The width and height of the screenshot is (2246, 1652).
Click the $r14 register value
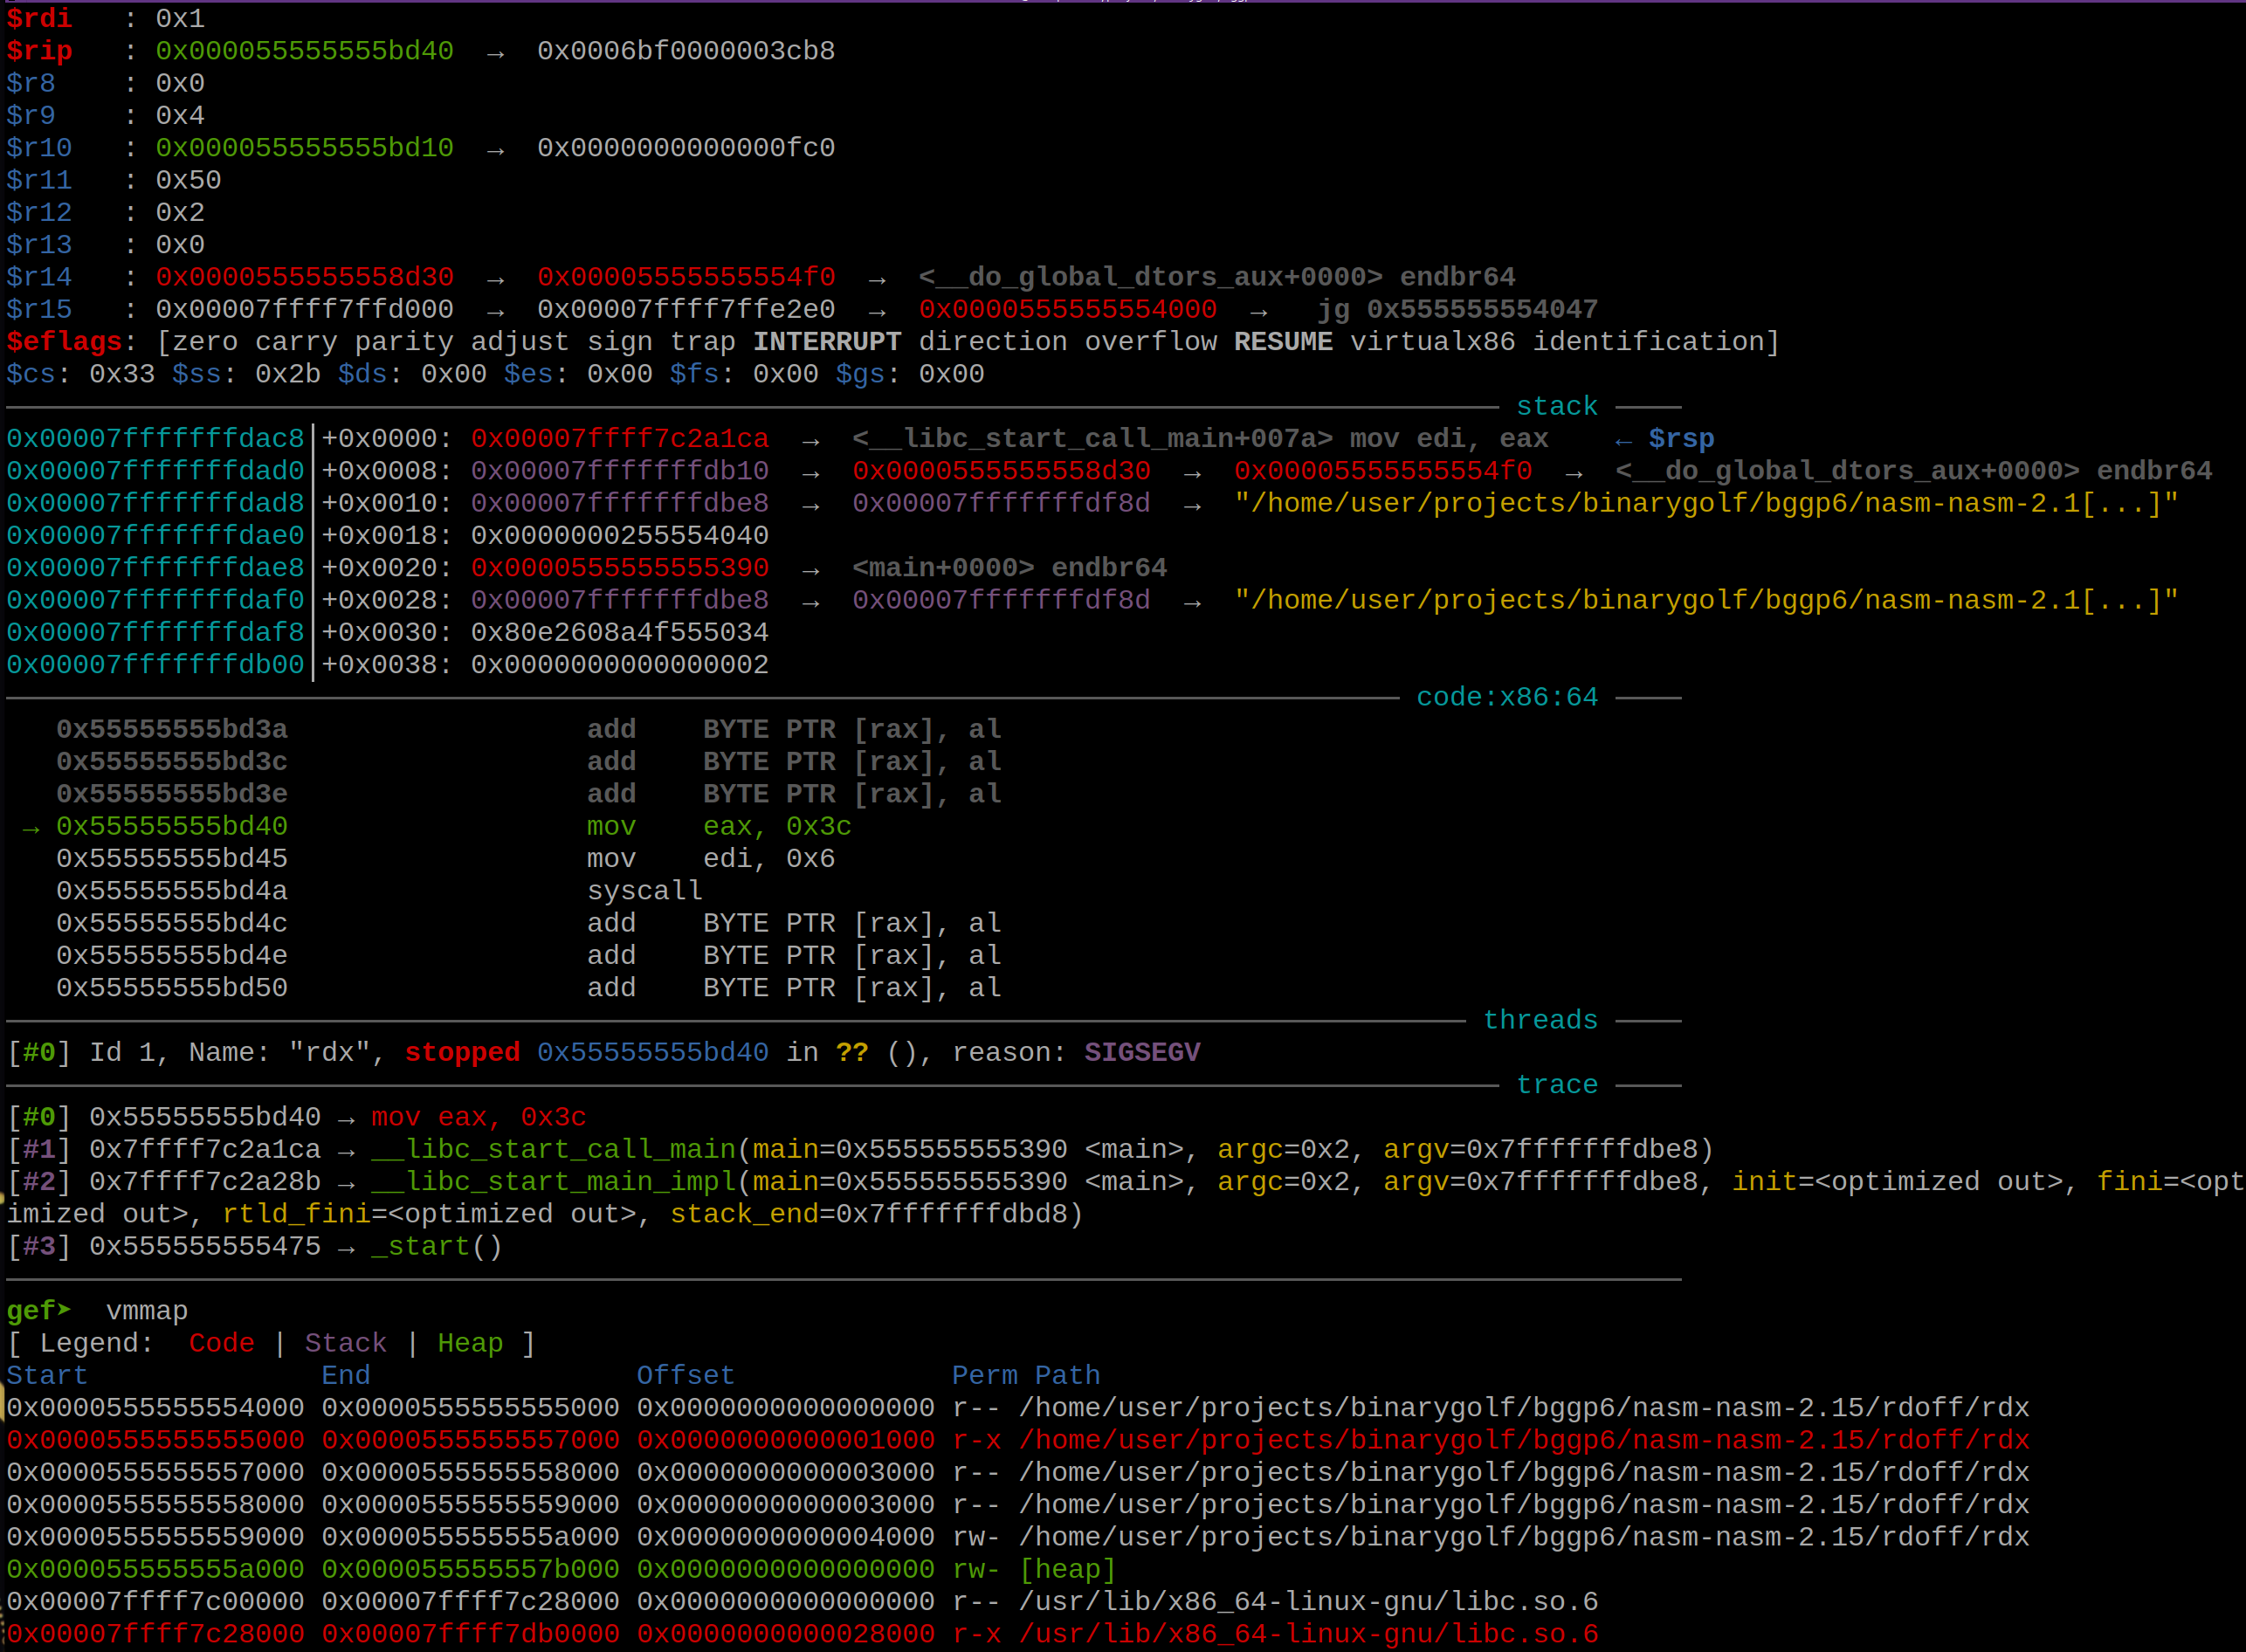pyautogui.click(x=304, y=277)
